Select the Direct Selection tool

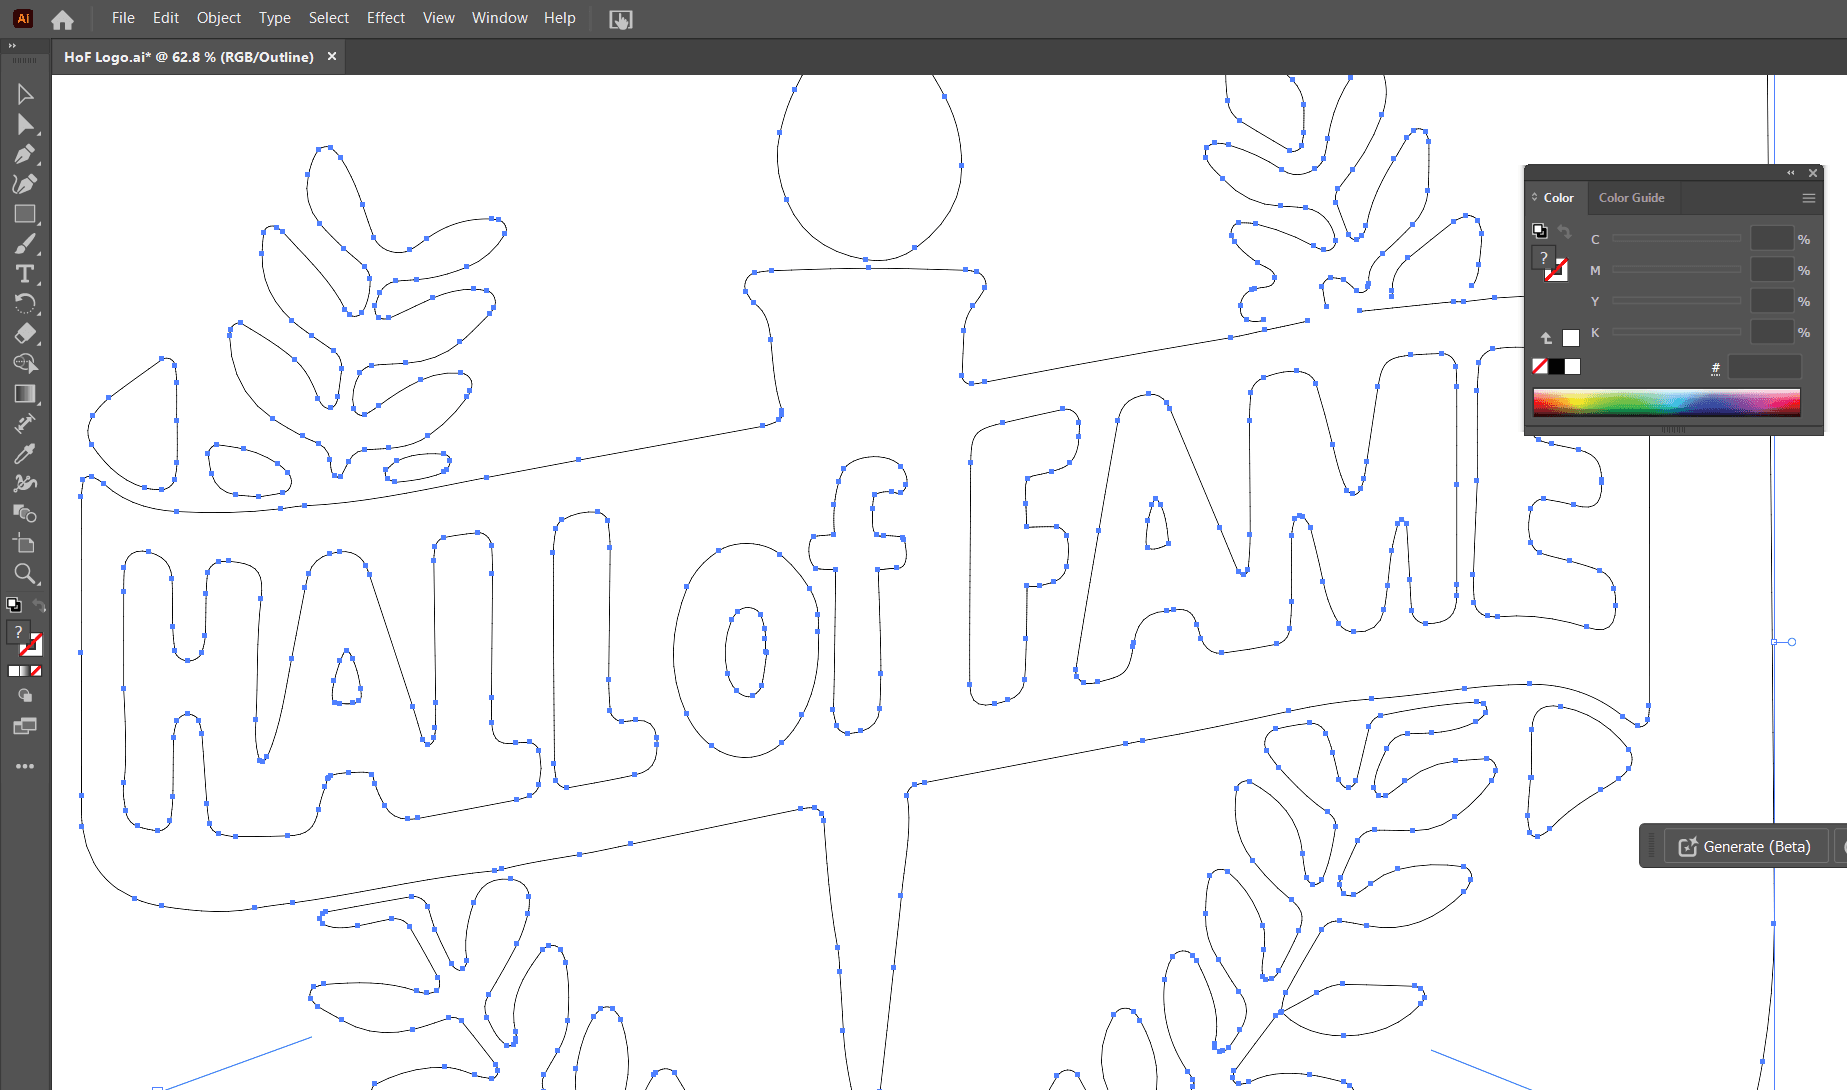[25, 124]
